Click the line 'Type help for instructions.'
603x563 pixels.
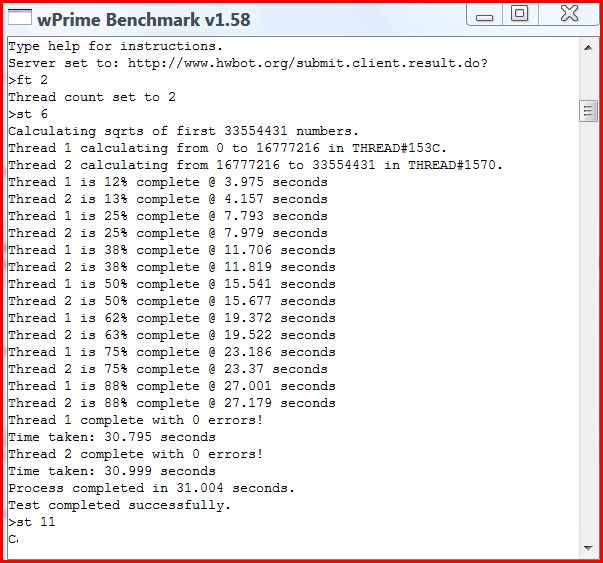116,47
